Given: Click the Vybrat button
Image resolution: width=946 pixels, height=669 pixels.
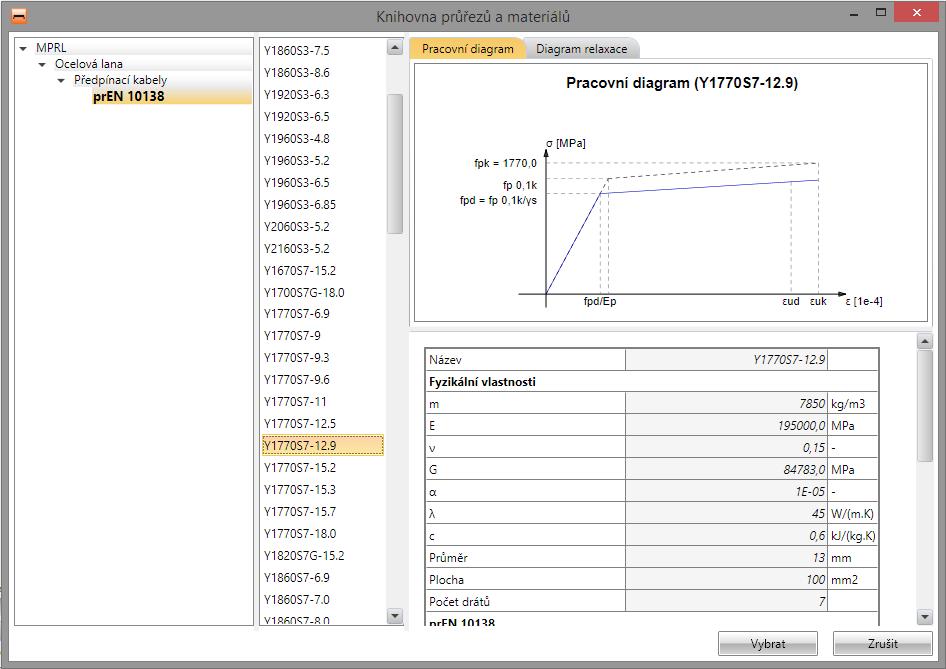Looking at the screenshot, I should [767, 644].
